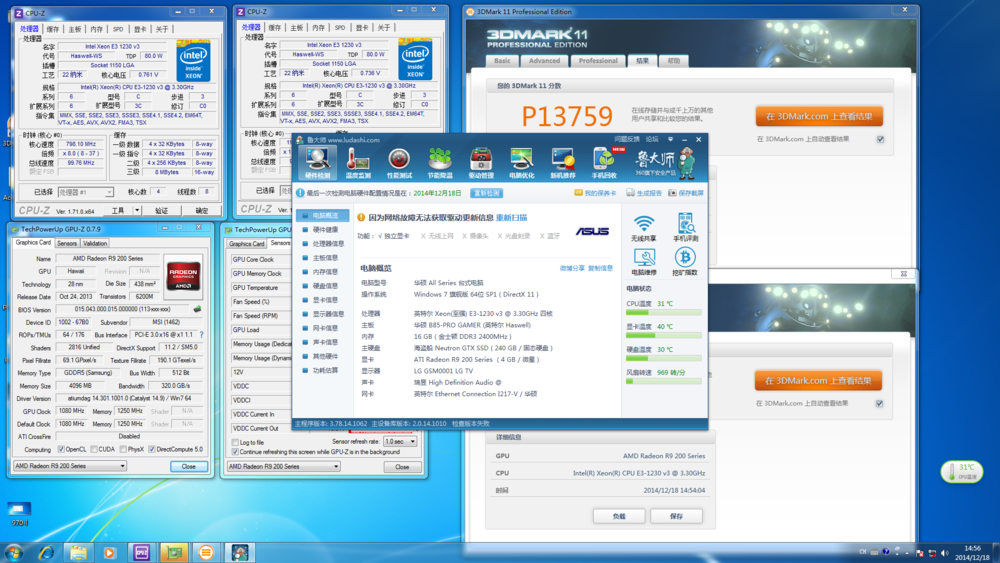Launch Internet Explorer from the taskbar

[x=46, y=552]
